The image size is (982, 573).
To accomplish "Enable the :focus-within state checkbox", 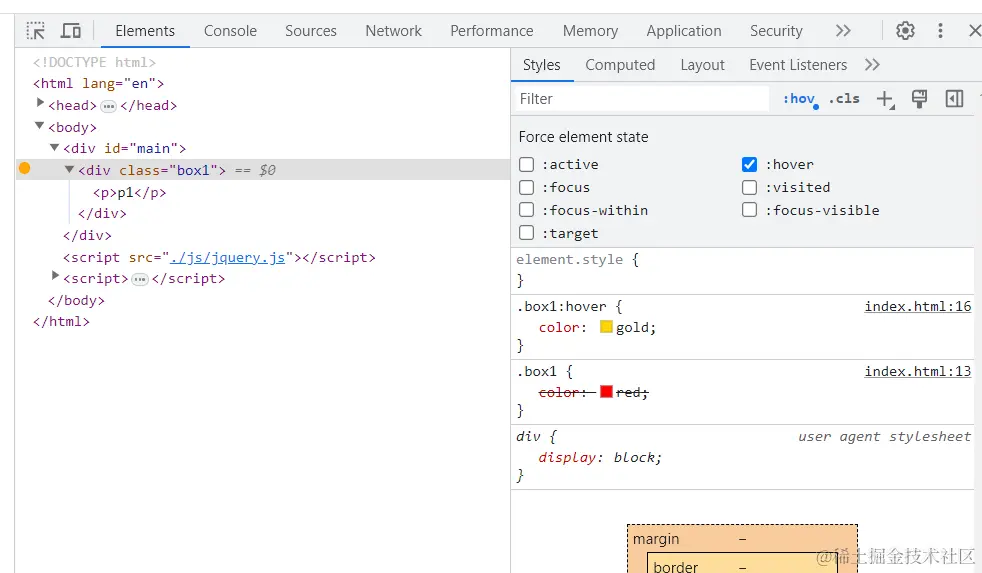I will [527, 210].
